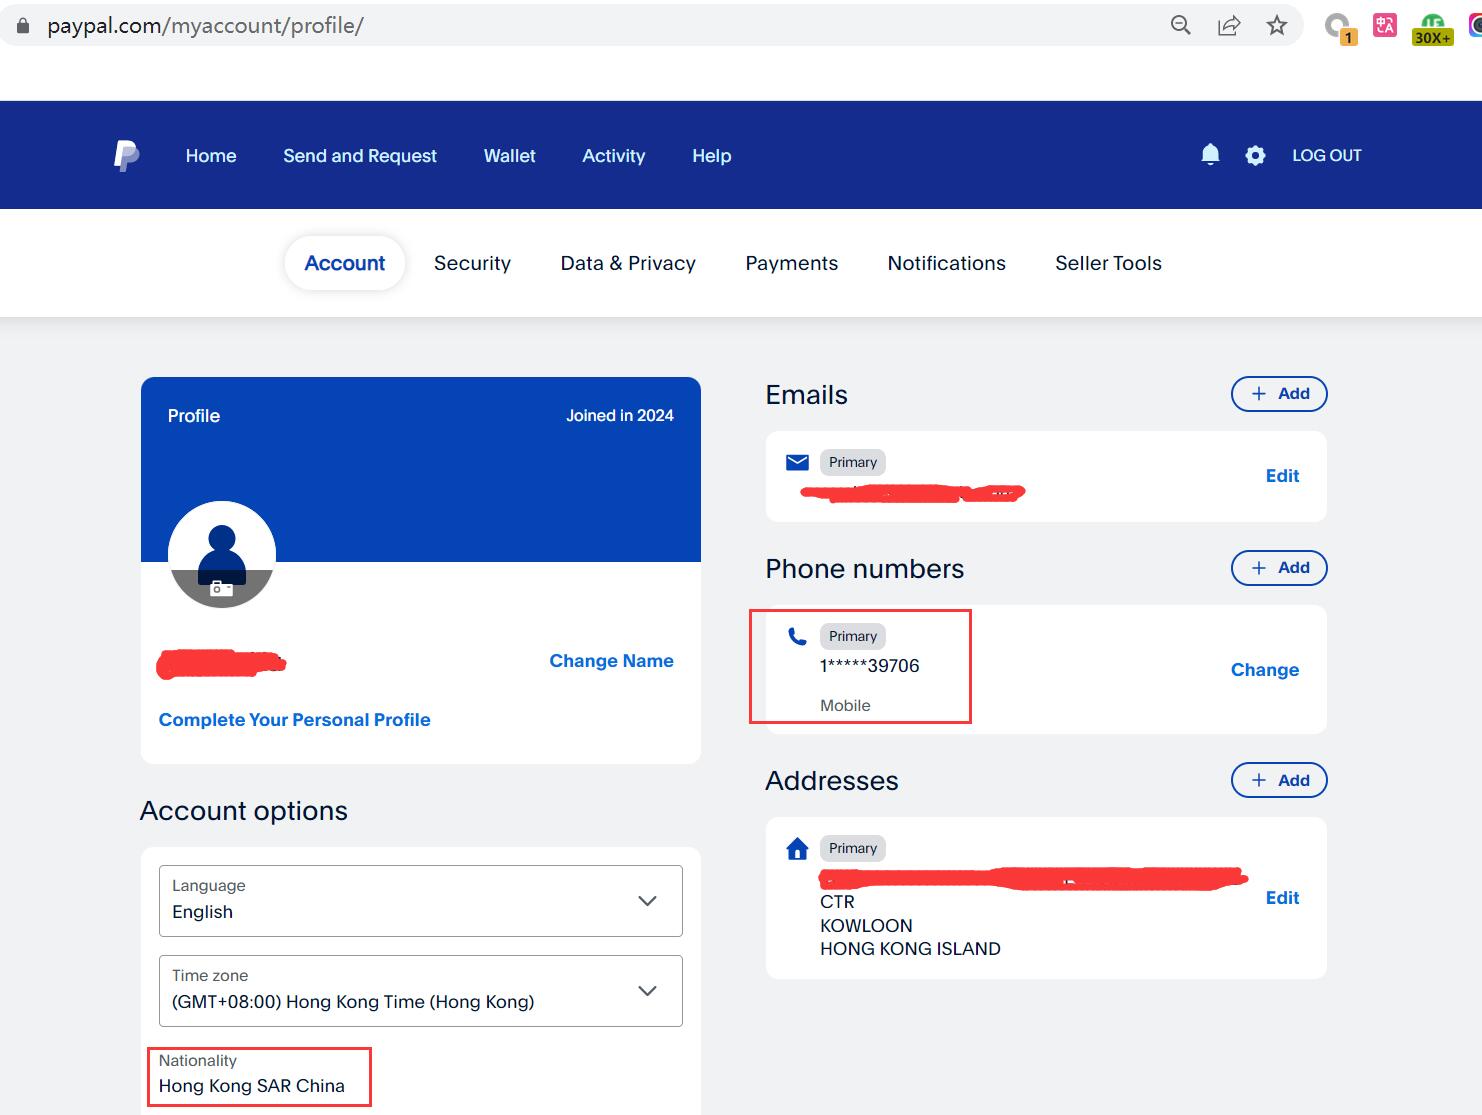Open the settings gear icon
Image resolution: width=1482 pixels, height=1115 pixels.
point(1255,156)
